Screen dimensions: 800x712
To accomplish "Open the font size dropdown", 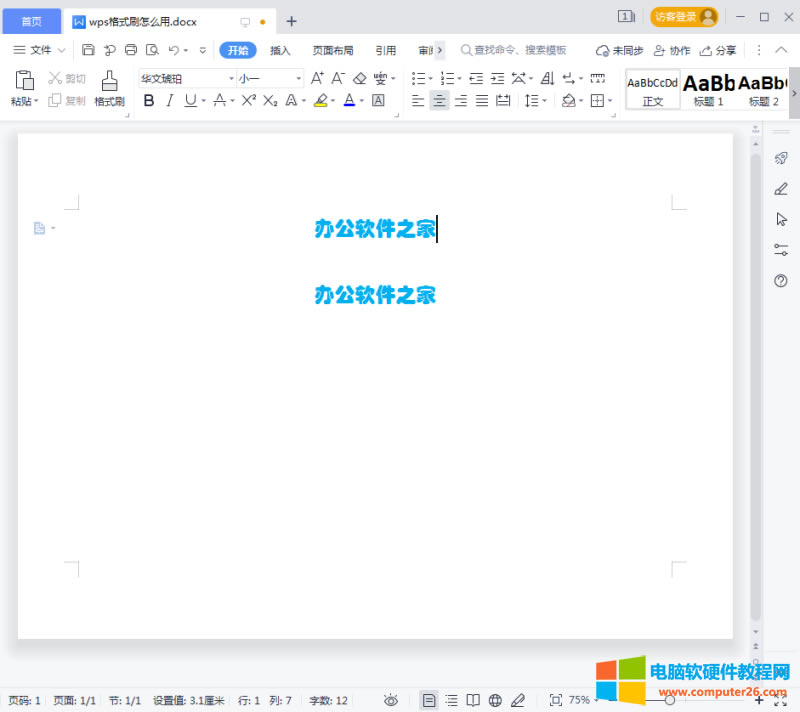I will click(x=298, y=78).
